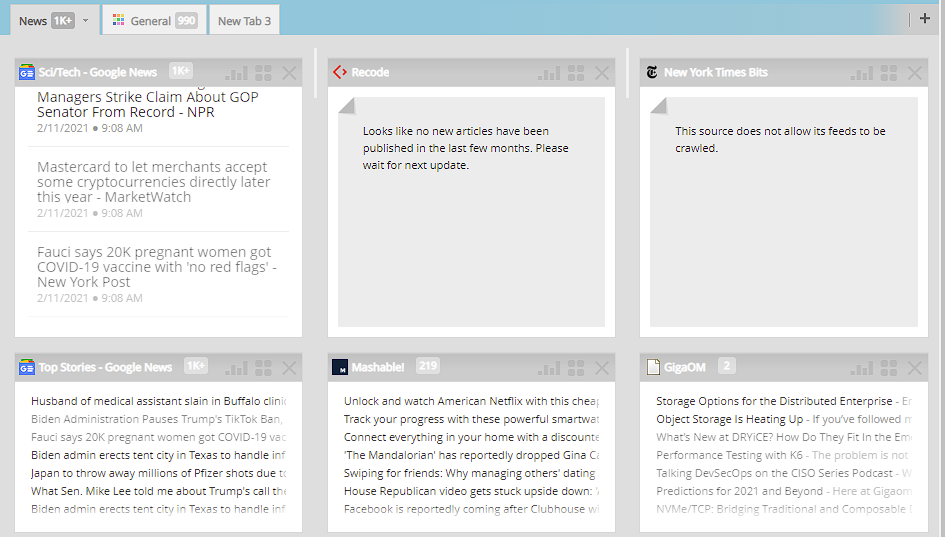Open 'The Mandalorian has reportedly dropped Gina' article
This screenshot has height=537, width=945.
471,455
